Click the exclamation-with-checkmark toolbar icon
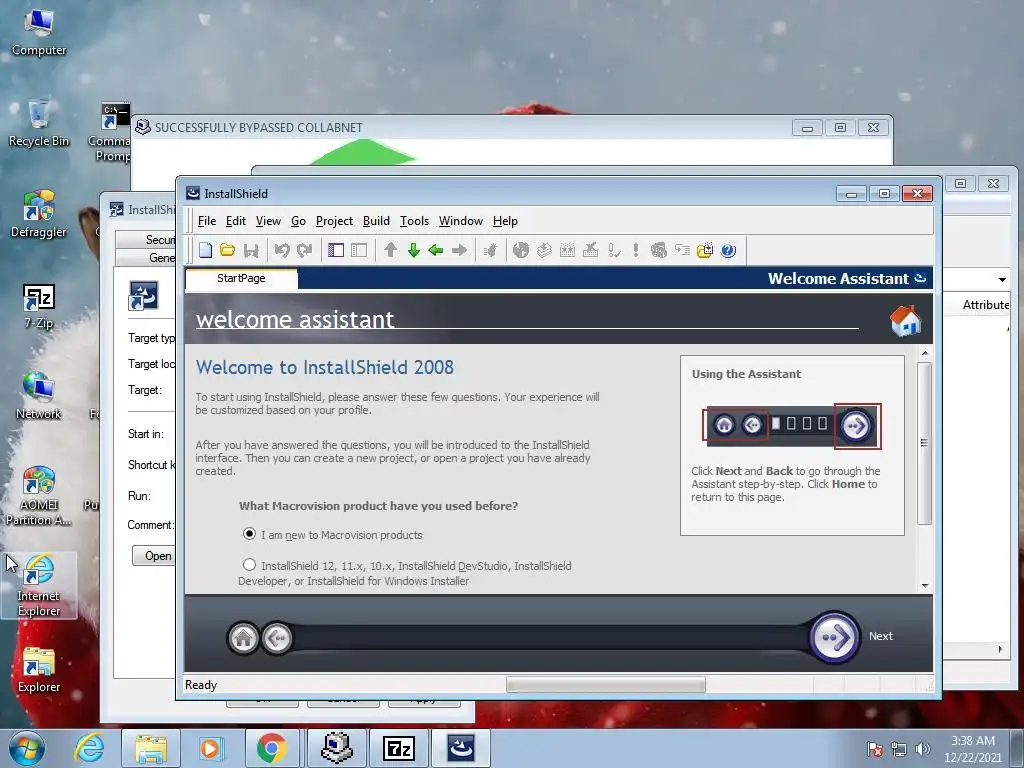The height and width of the screenshot is (768, 1024). tap(613, 250)
